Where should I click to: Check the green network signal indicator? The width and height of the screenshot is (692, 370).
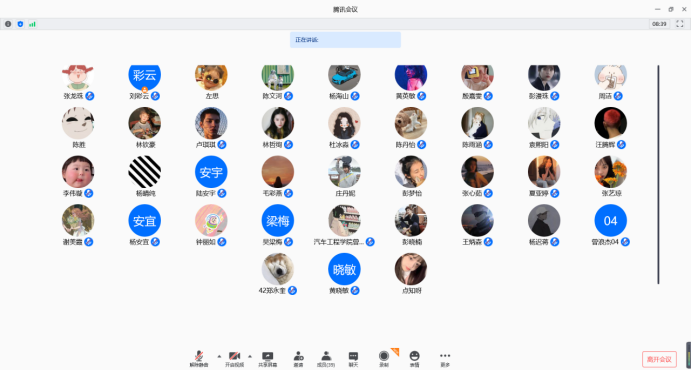32,24
